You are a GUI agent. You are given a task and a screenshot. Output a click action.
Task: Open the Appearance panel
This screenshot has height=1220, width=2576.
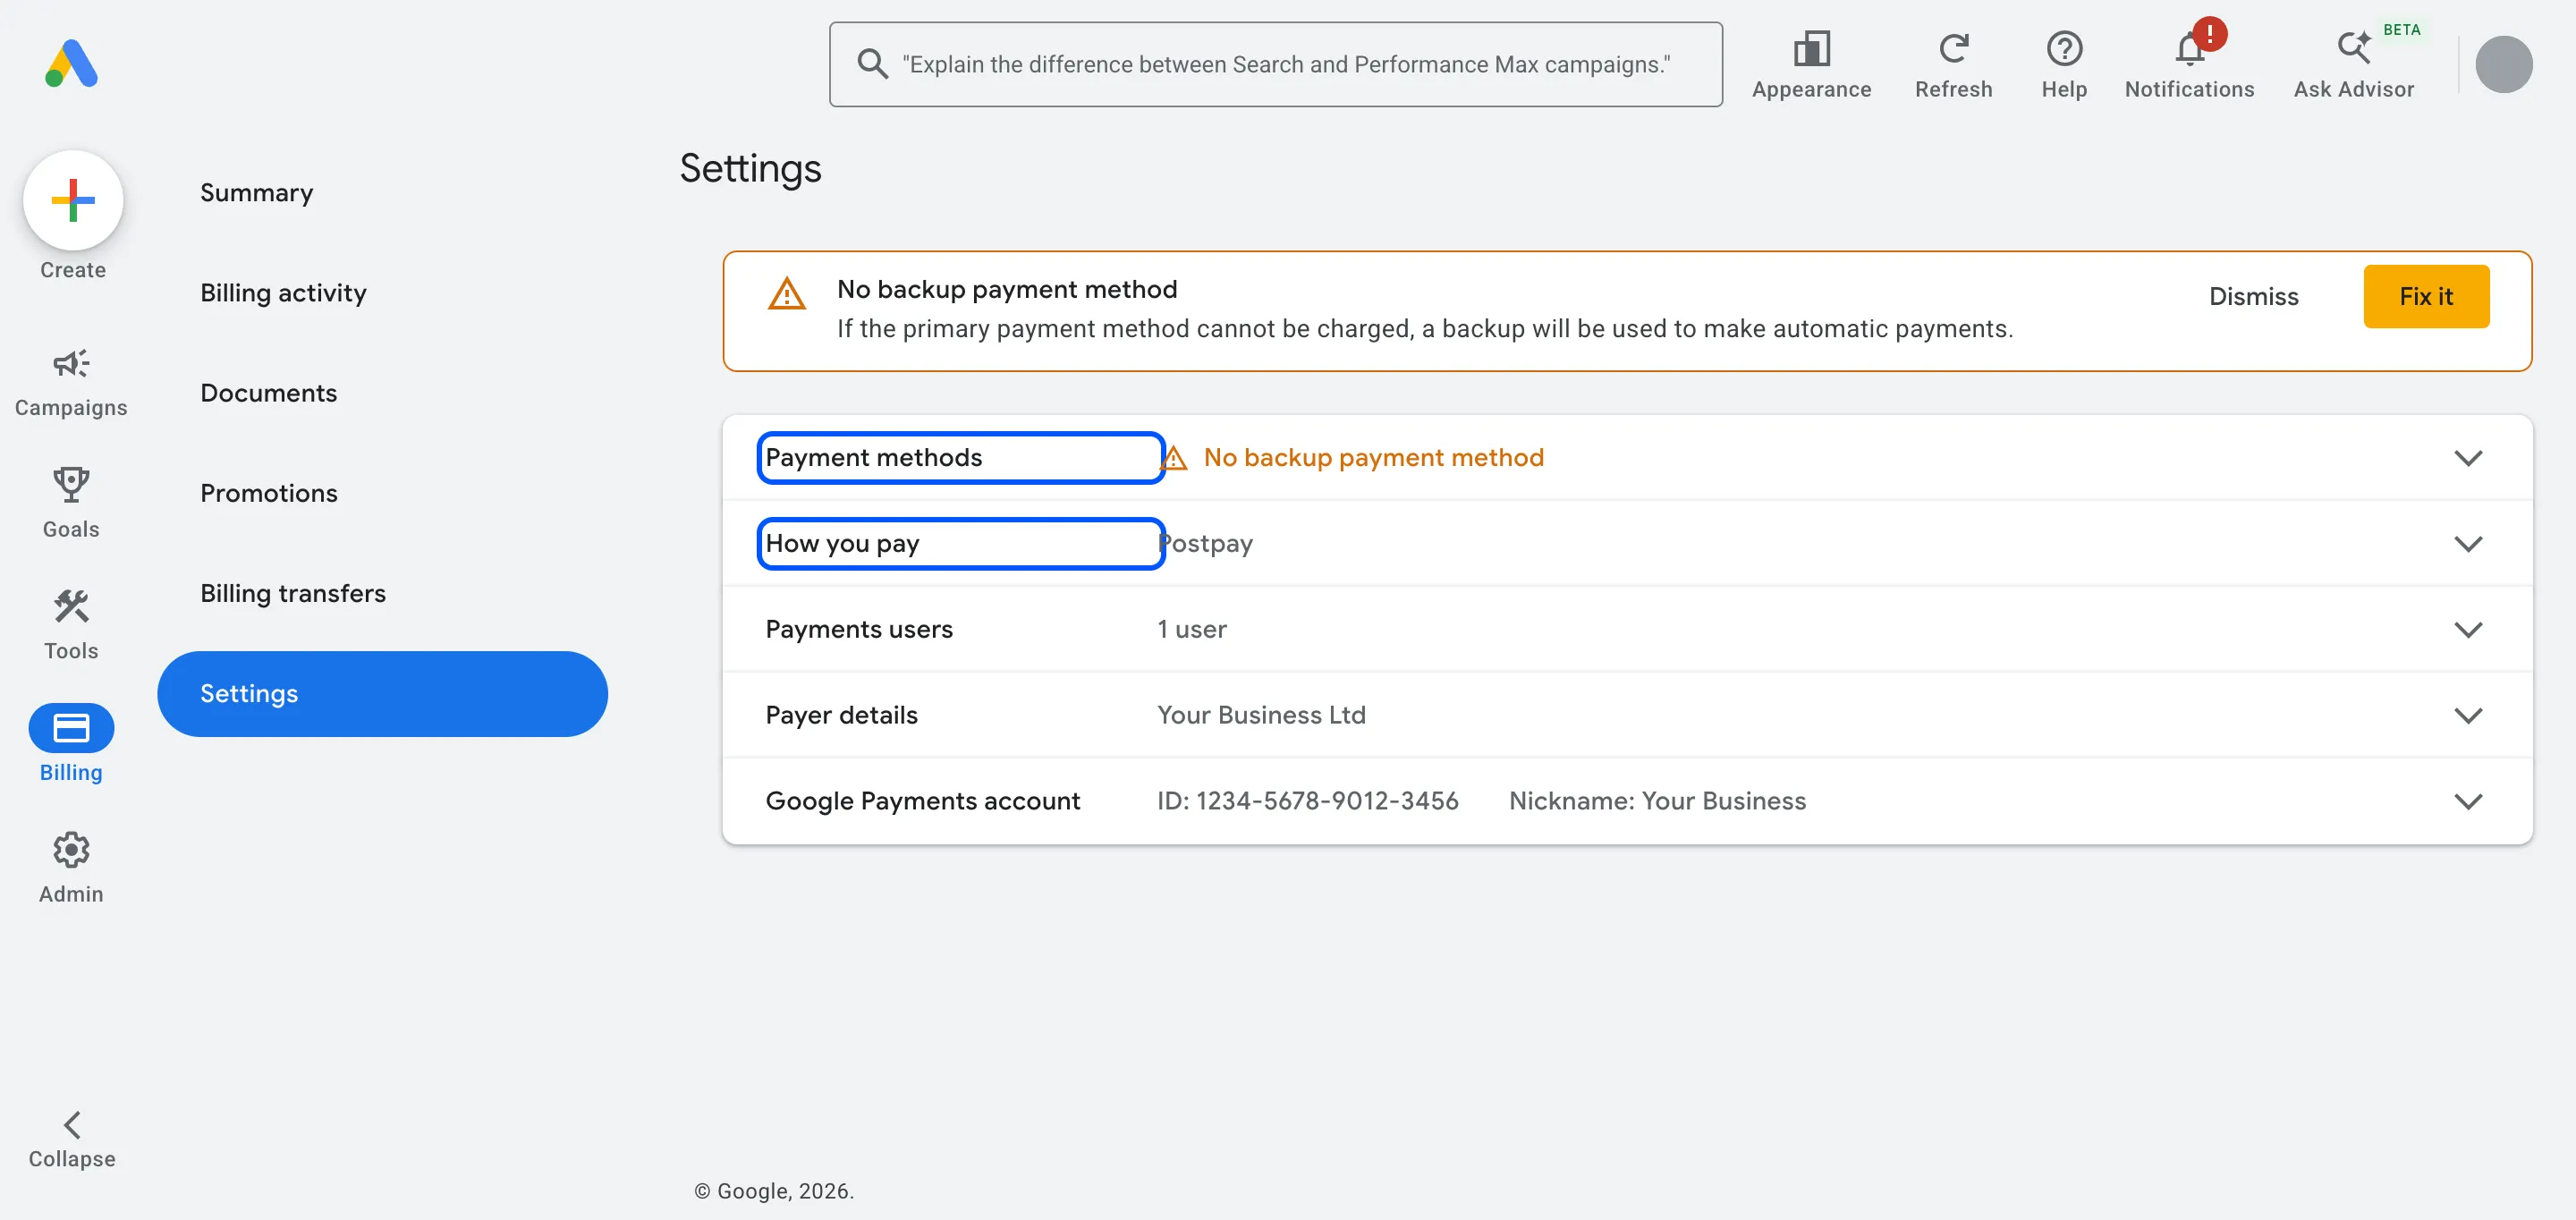1811,65
